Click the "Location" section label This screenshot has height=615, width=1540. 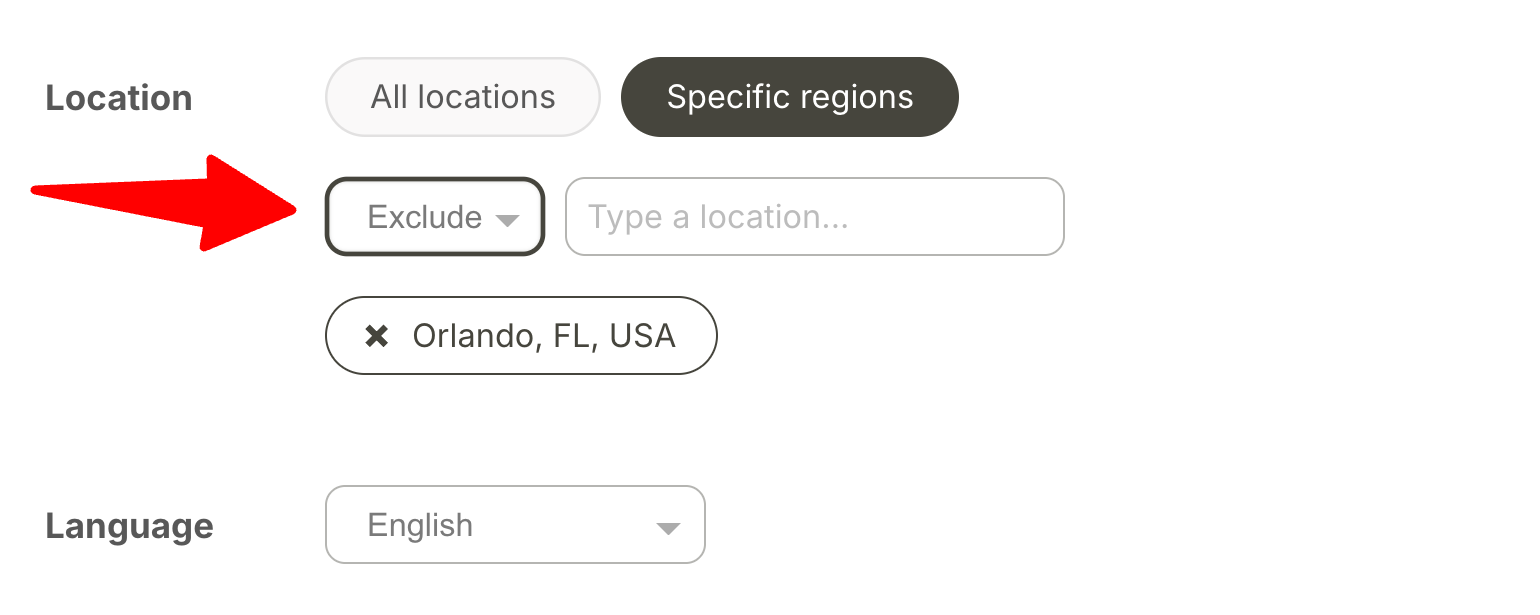click(x=119, y=98)
